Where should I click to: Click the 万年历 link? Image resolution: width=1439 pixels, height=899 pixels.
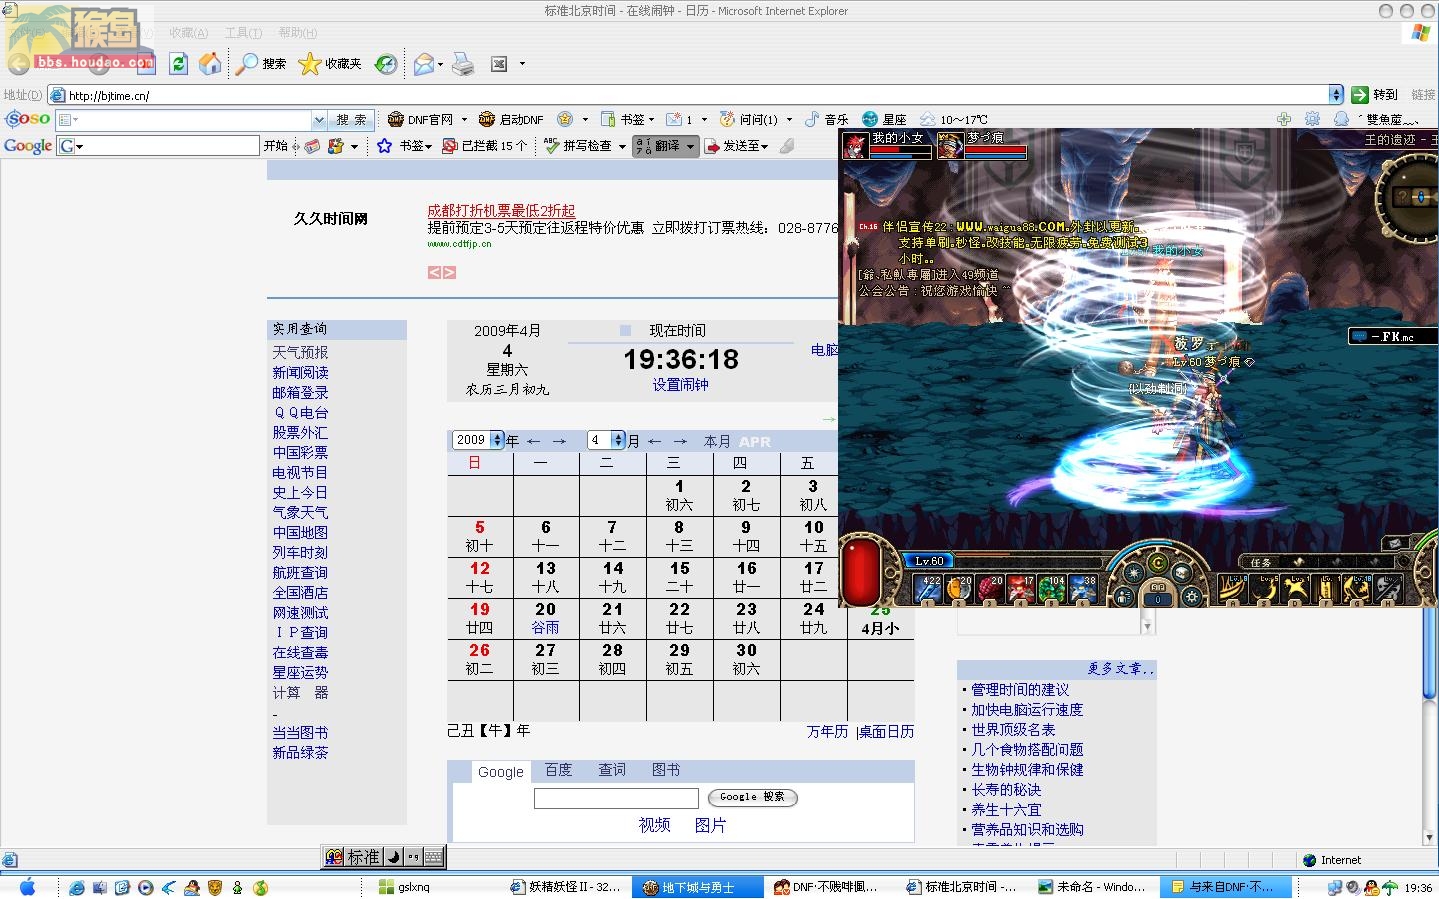(x=827, y=731)
